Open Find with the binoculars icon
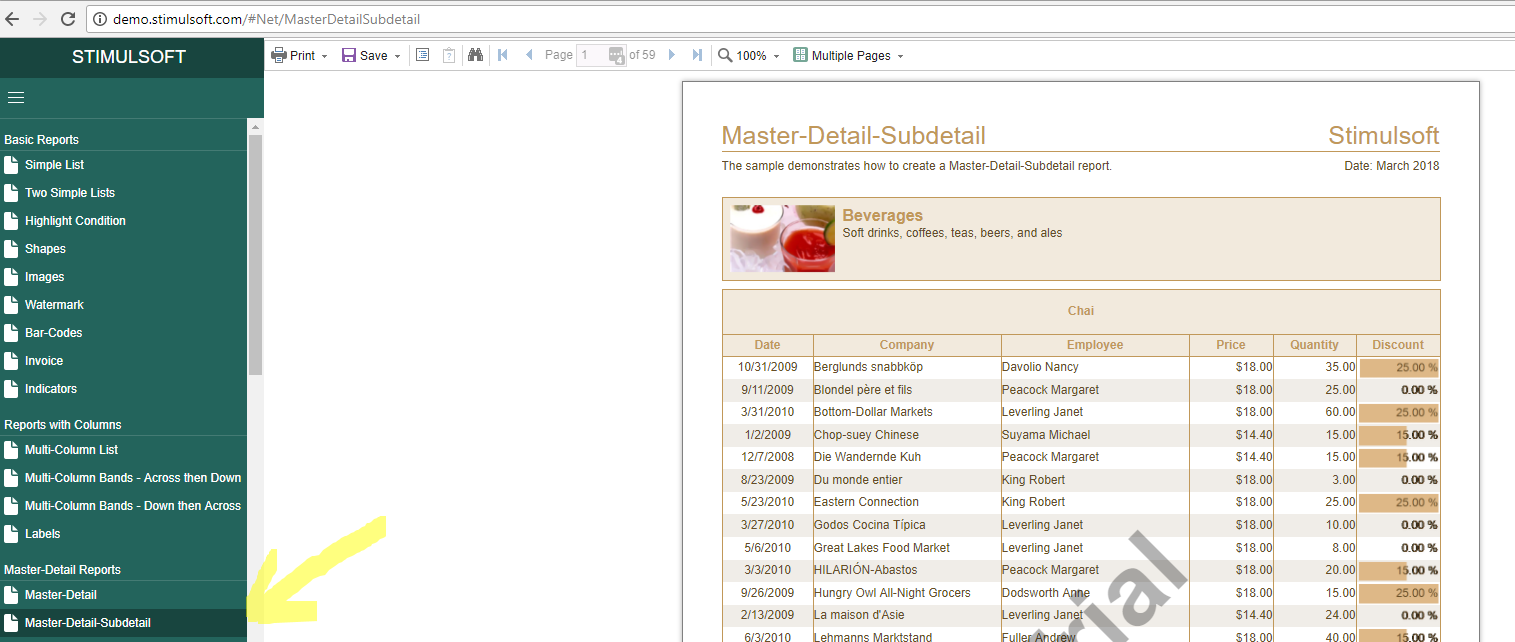The width and height of the screenshot is (1515, 642). [476, 56]
